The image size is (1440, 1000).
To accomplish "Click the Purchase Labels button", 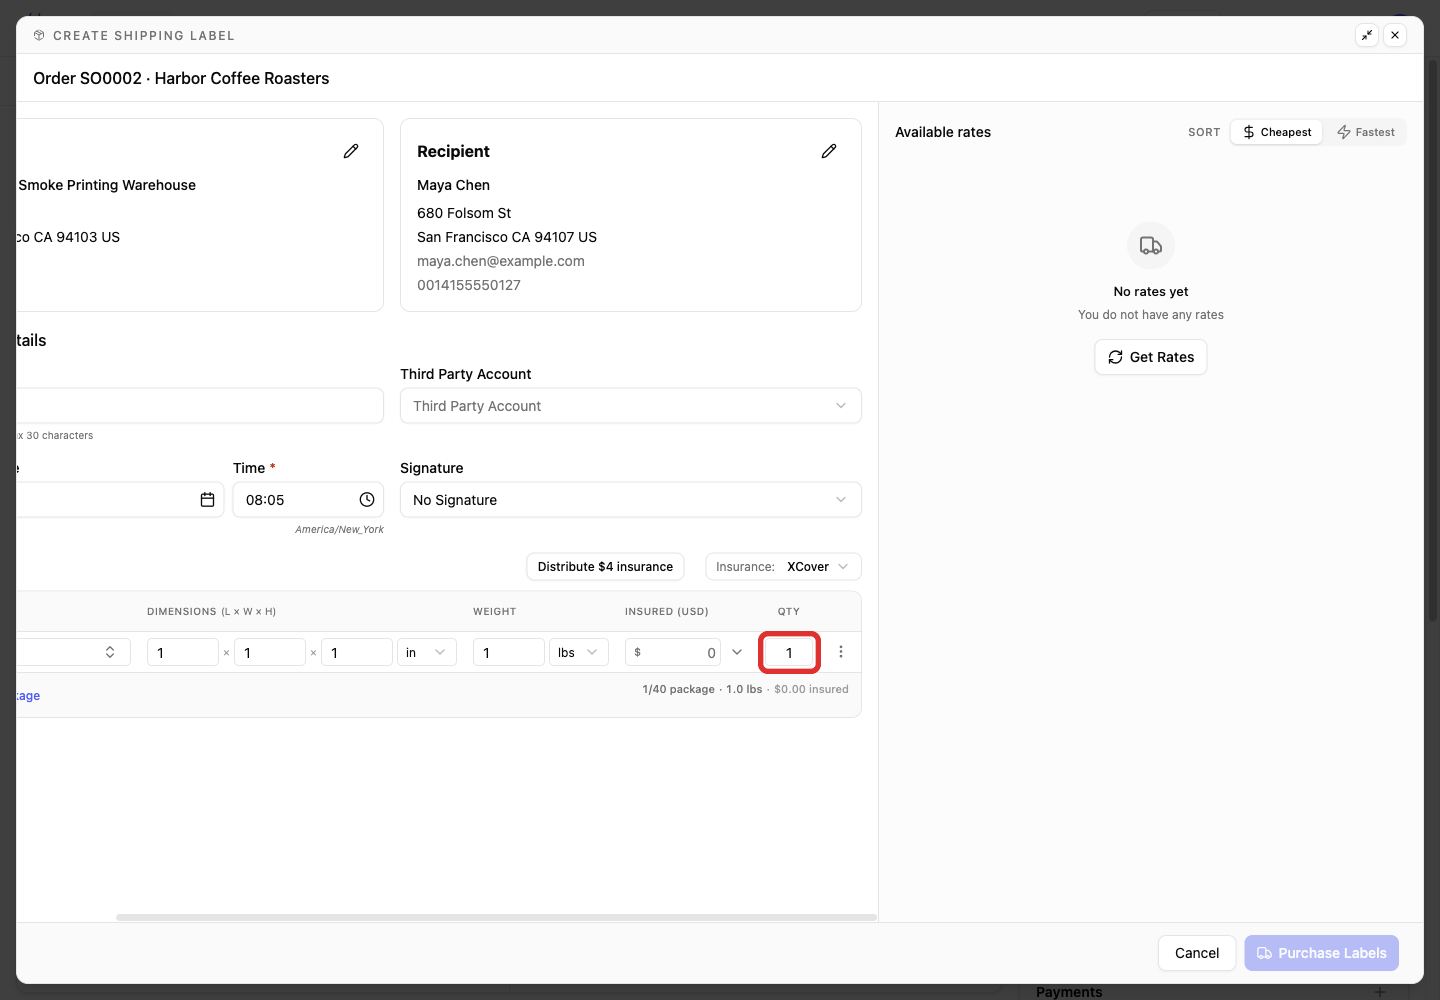I will (x=1321, y=953).
